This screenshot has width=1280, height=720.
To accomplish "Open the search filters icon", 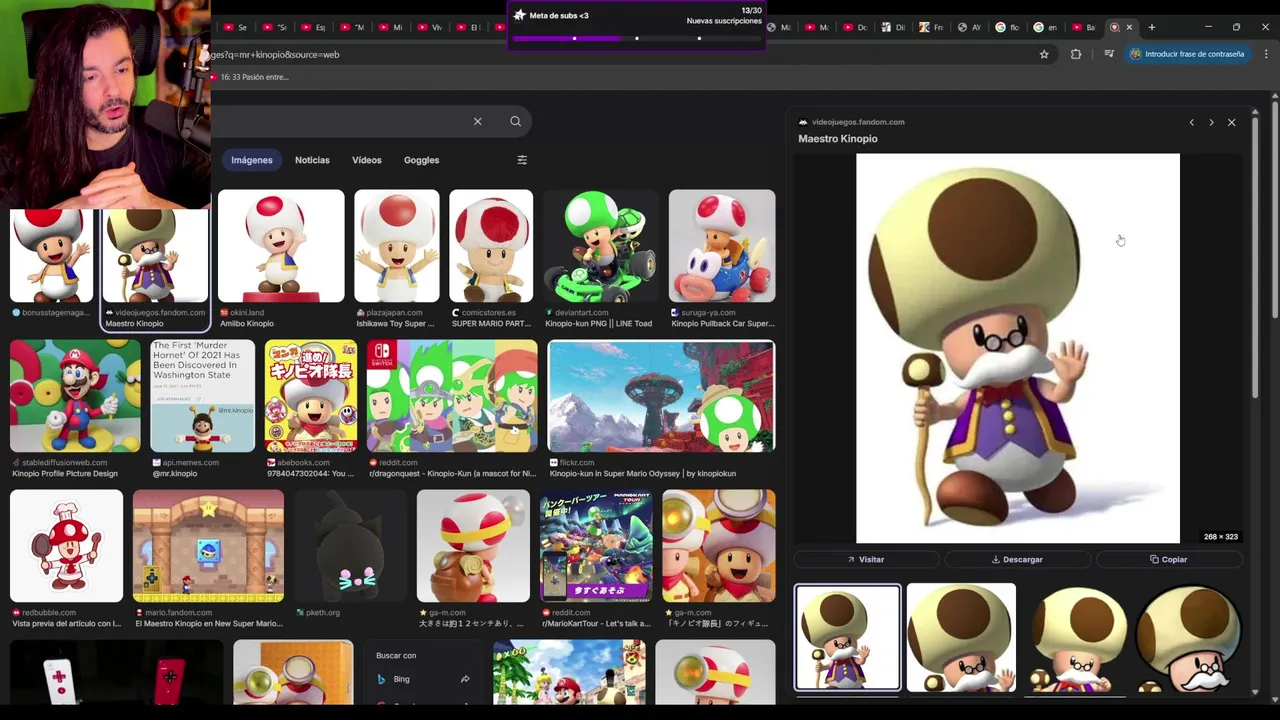I will (521, 160).
